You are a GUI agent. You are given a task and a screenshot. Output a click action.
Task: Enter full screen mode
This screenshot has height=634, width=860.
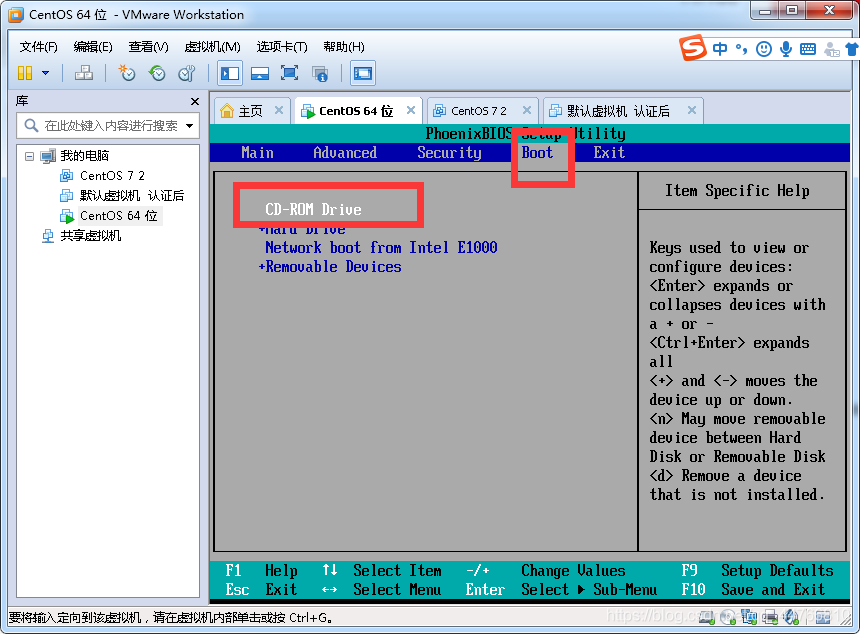tap(290, 73)
